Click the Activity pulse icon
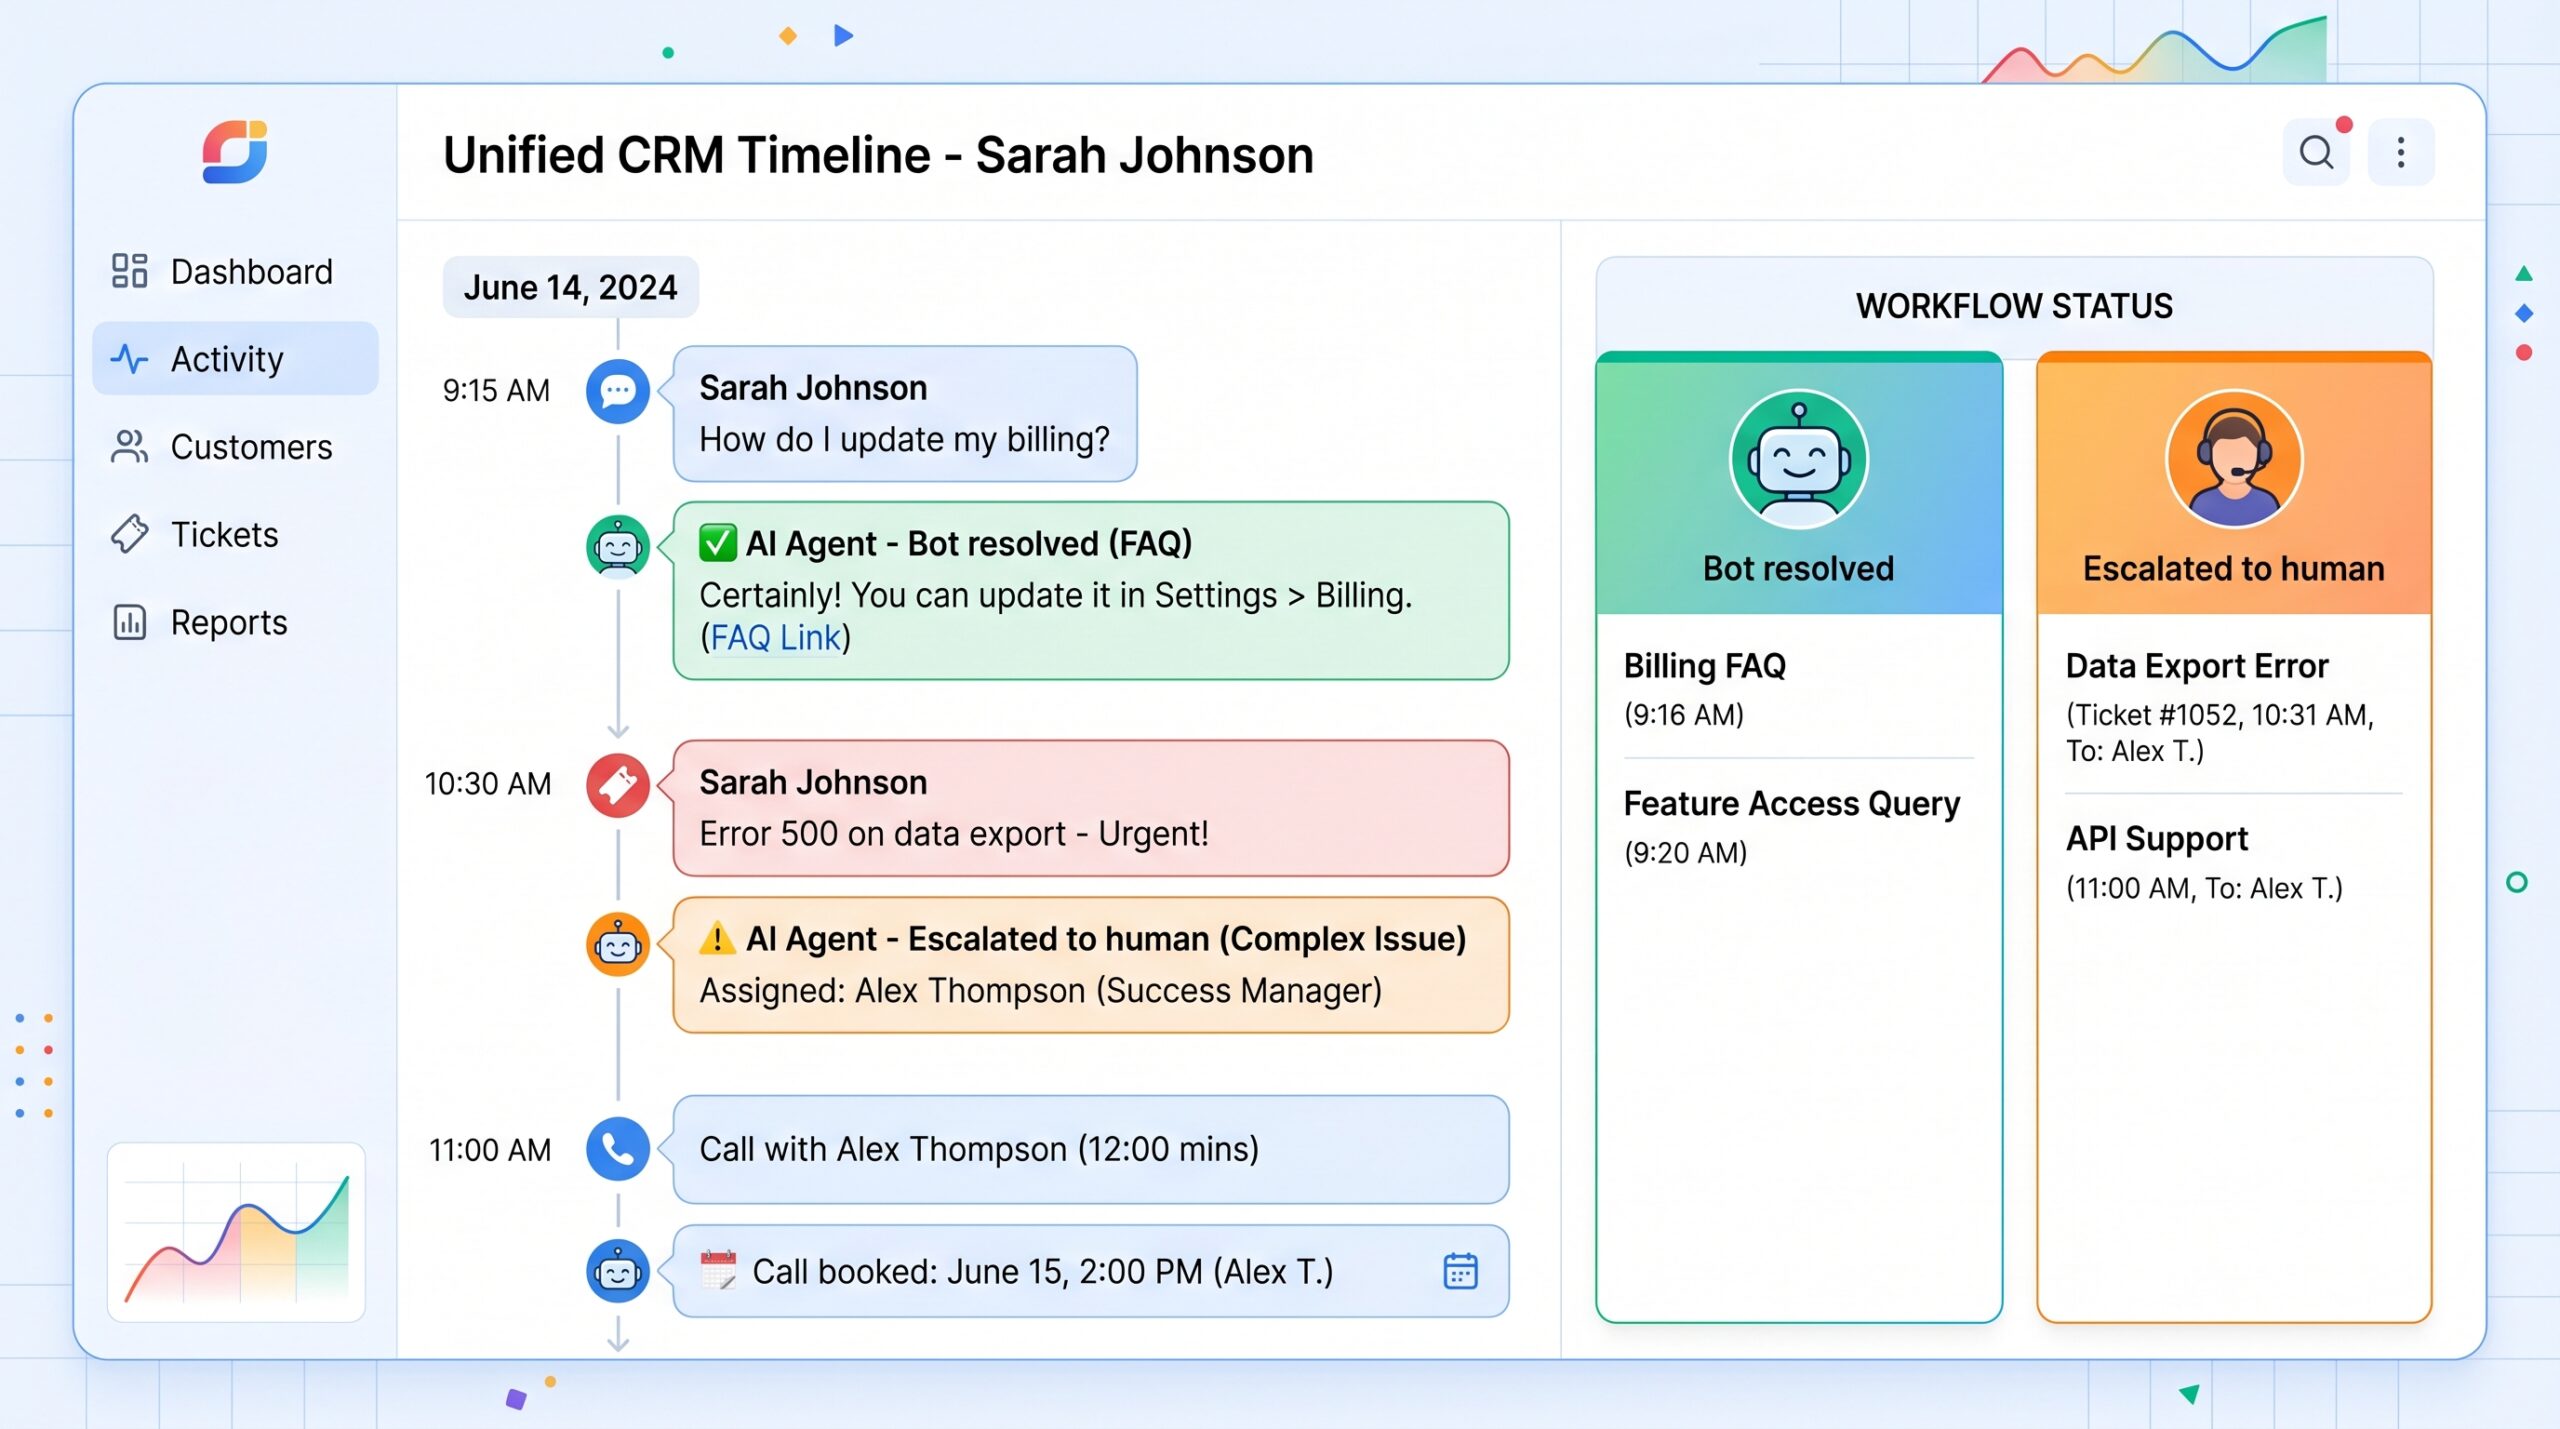 pos(129,358)
